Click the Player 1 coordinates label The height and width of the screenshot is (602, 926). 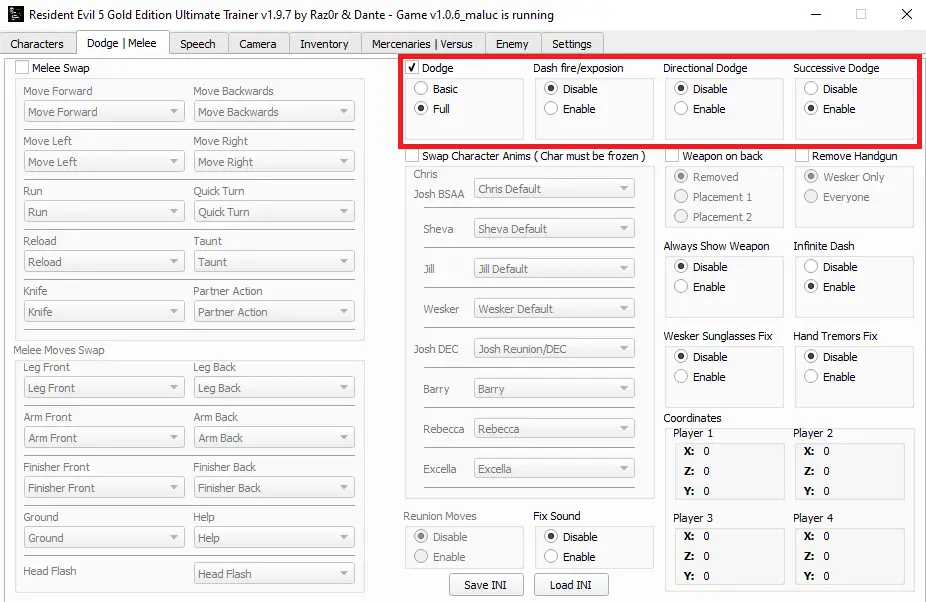(x=693, y=433)
